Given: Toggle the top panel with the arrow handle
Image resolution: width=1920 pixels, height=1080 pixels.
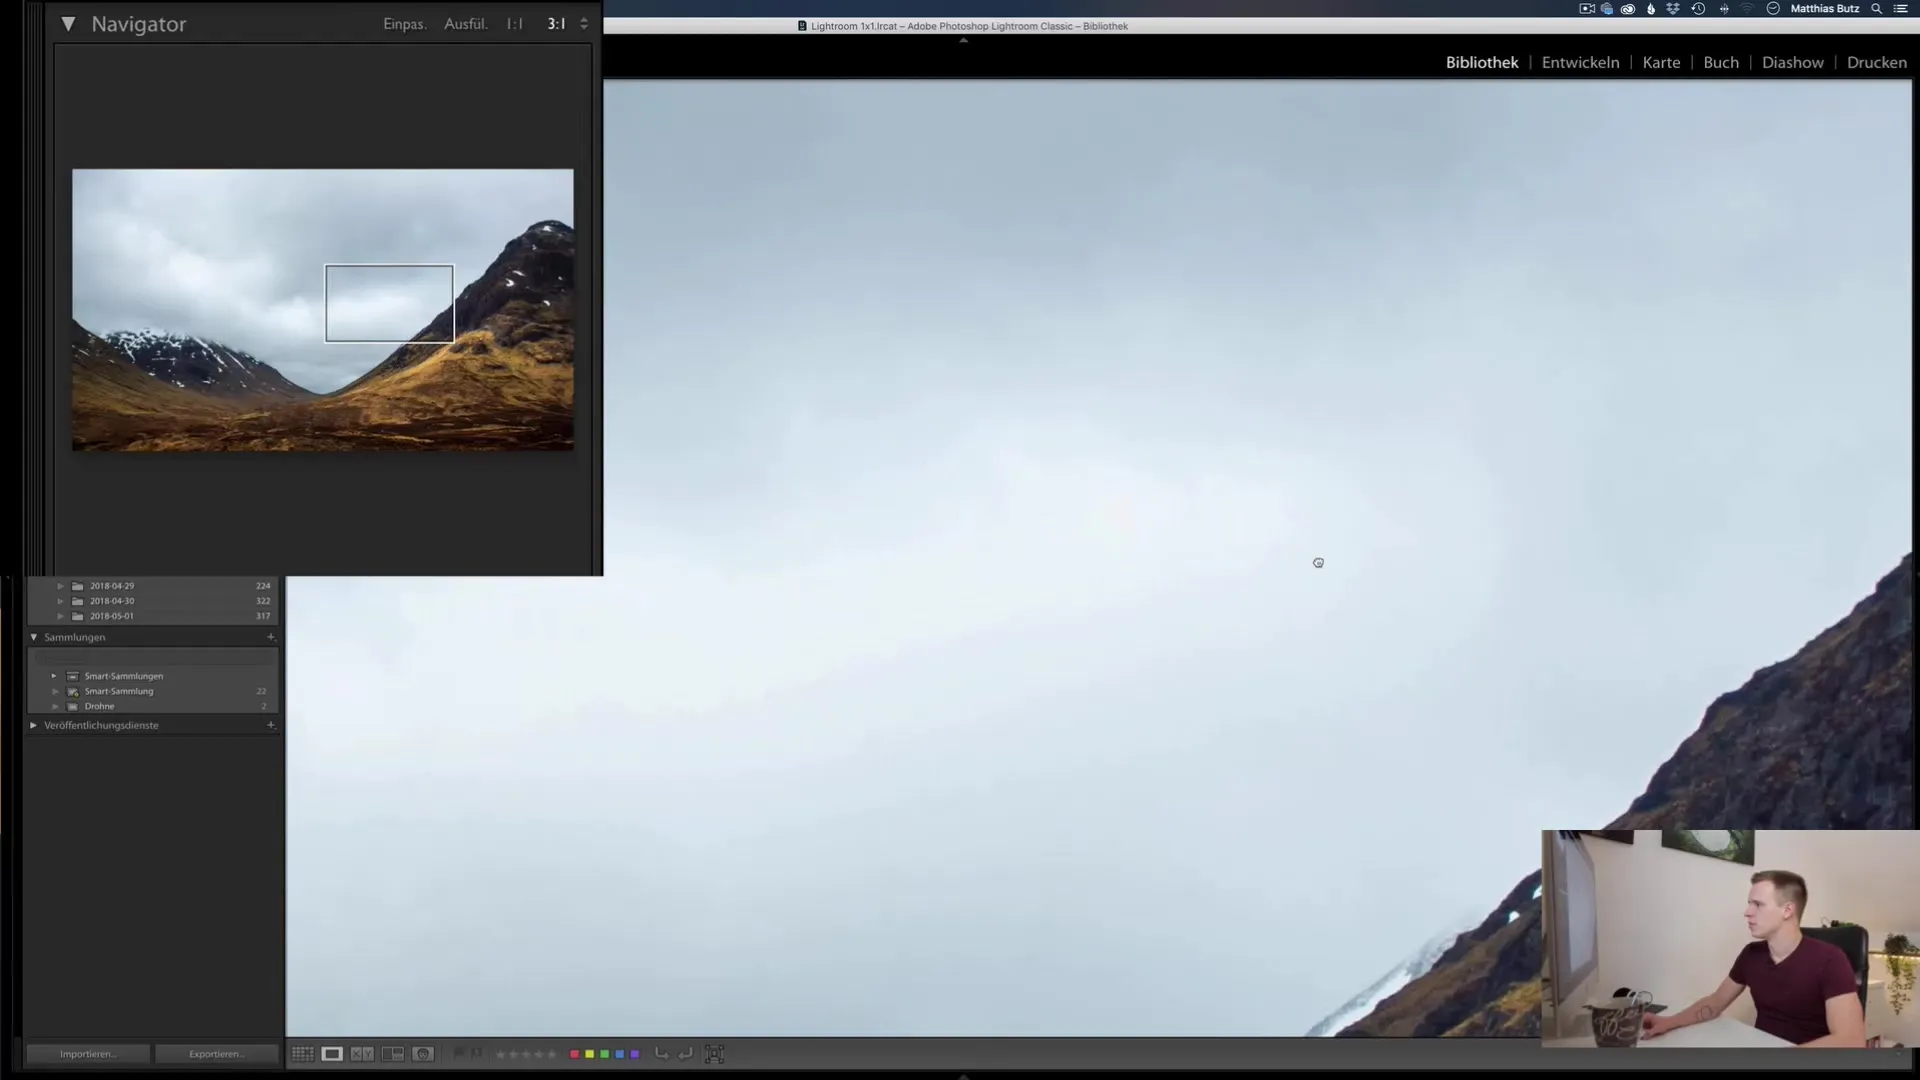Looking at the screenshot, I should point(963,40).
